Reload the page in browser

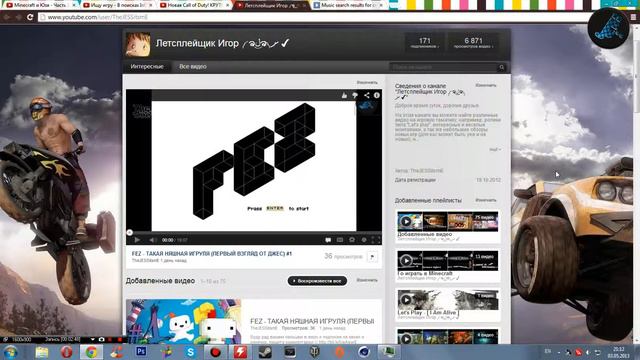(x=30, y=17)
